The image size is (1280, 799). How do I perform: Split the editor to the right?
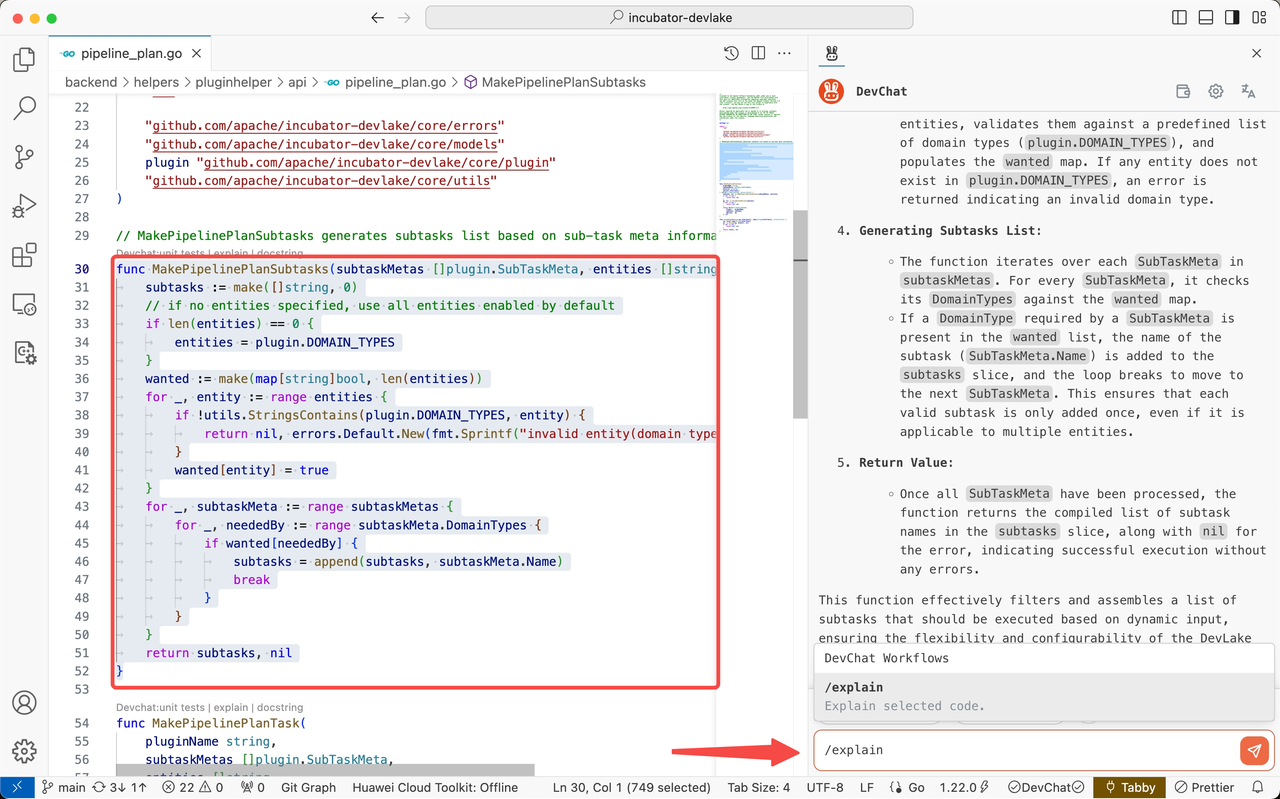tap(758, 53)
